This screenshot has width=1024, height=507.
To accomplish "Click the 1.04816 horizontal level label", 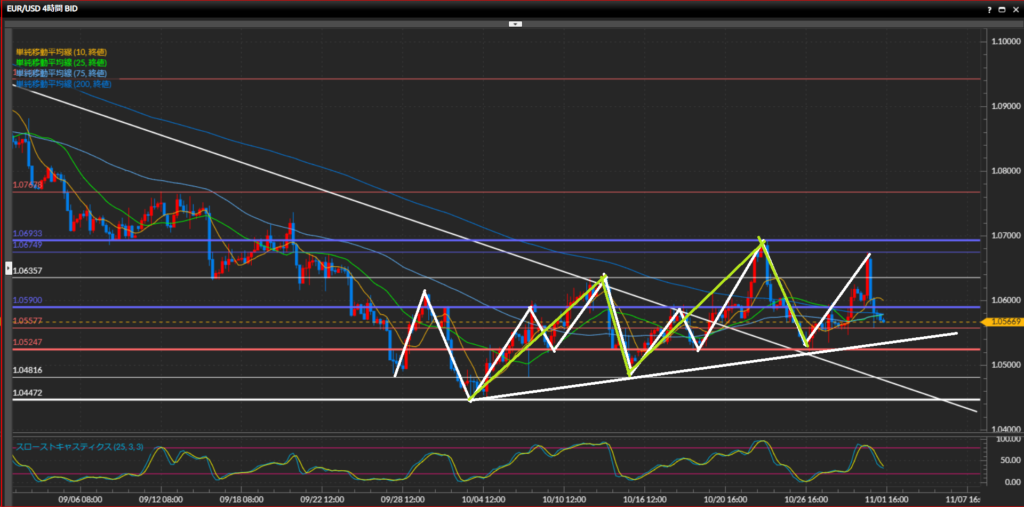I will (x=27, y=370).
